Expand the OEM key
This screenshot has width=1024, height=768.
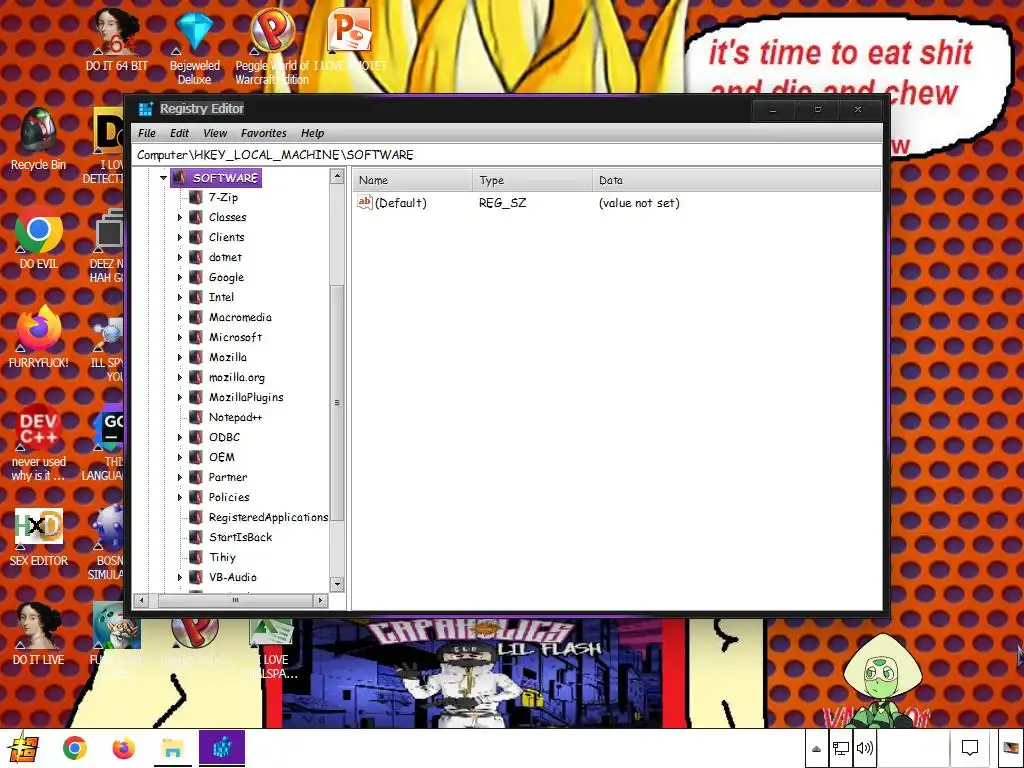(180, 458)
